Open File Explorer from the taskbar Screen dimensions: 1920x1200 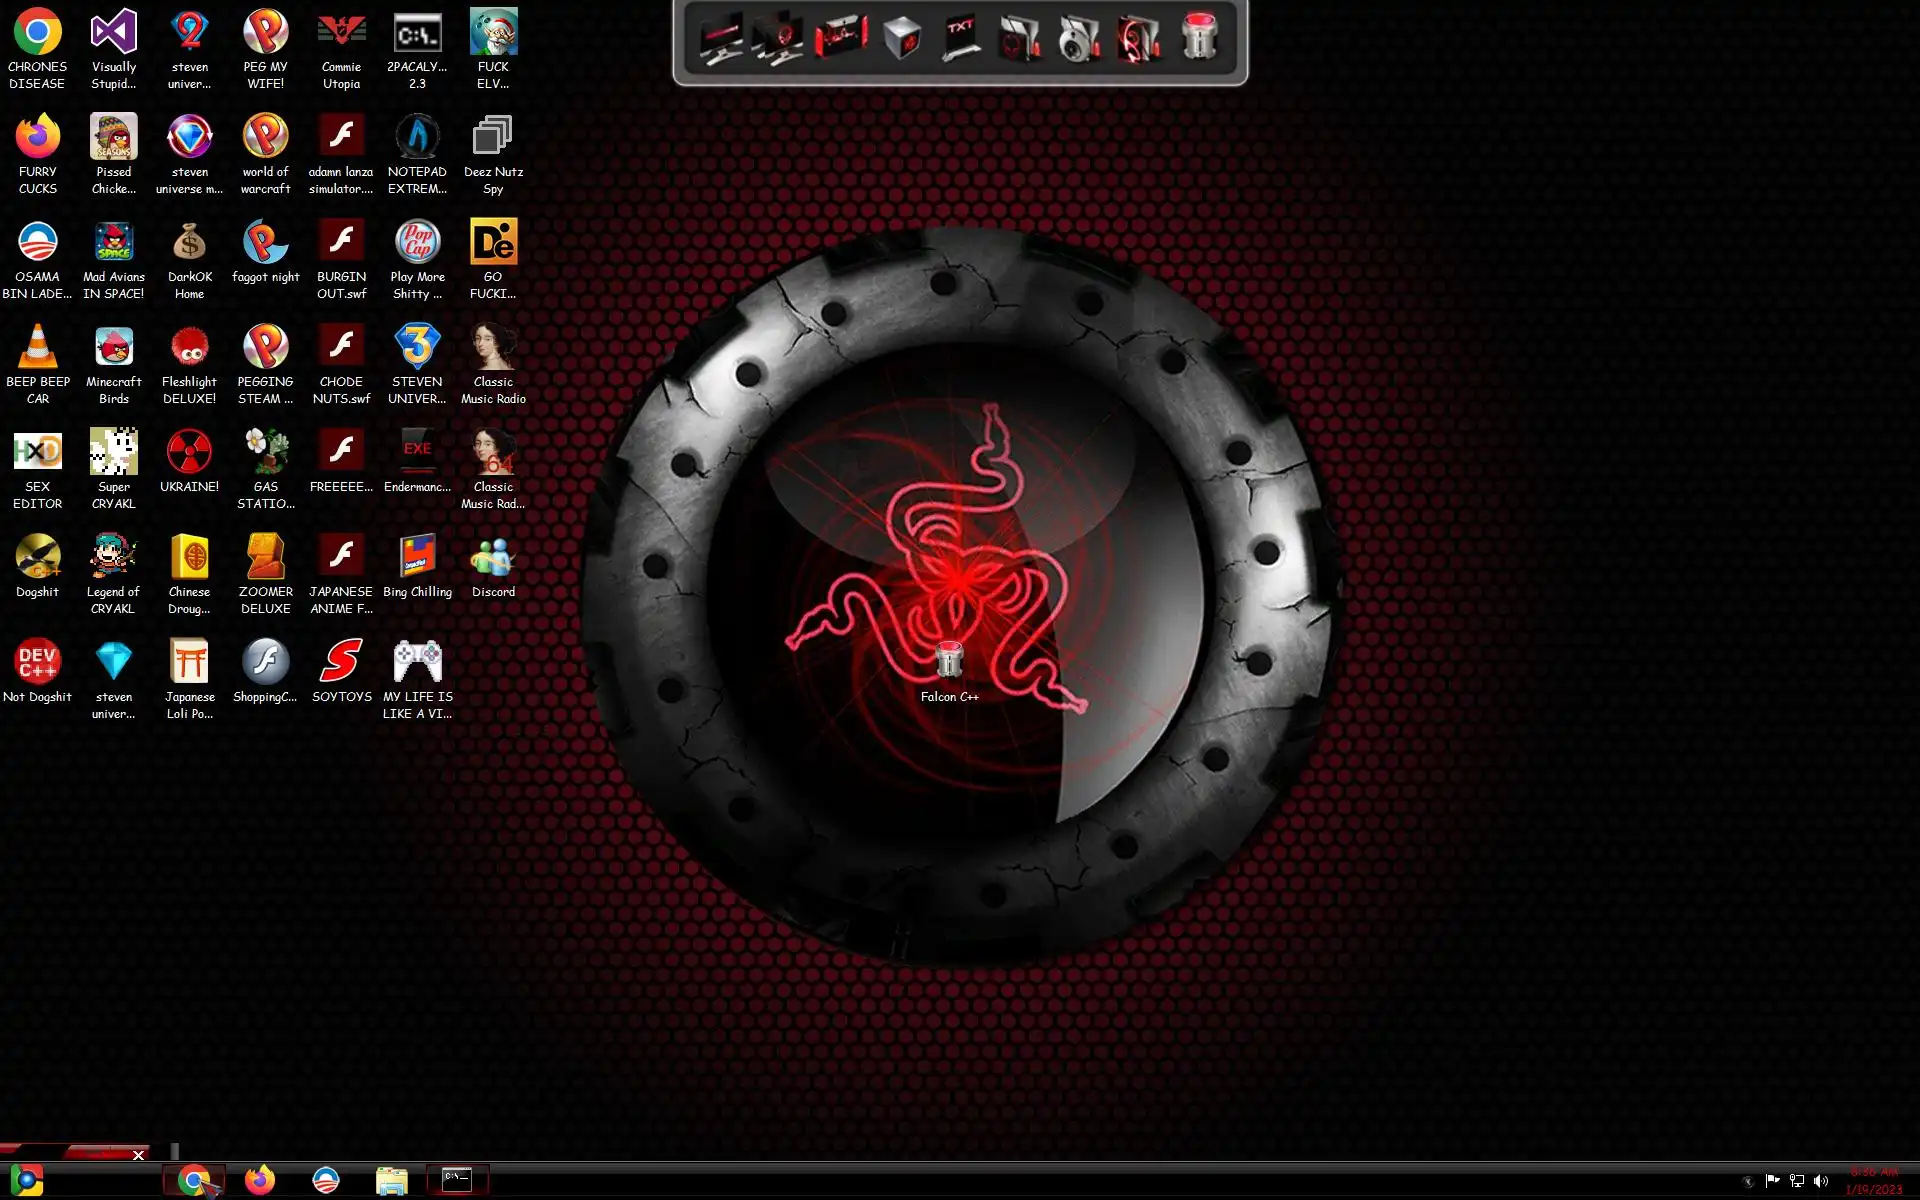[x=392, y=1181]
